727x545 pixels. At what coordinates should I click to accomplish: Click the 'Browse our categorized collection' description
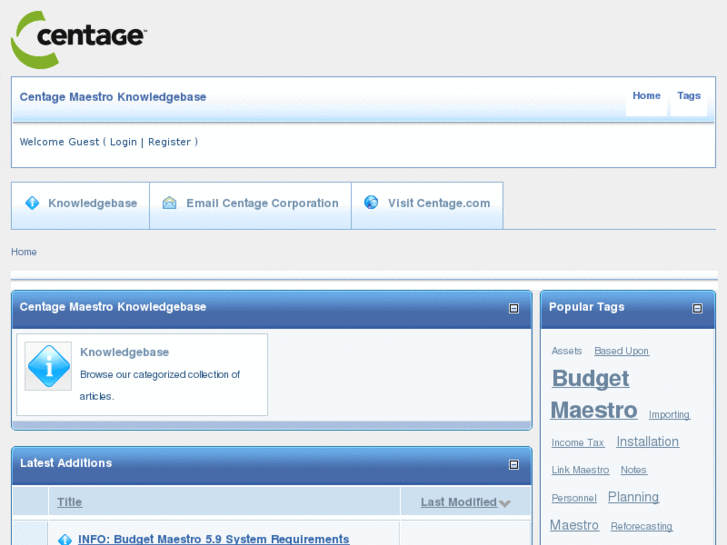click(159, 385)
